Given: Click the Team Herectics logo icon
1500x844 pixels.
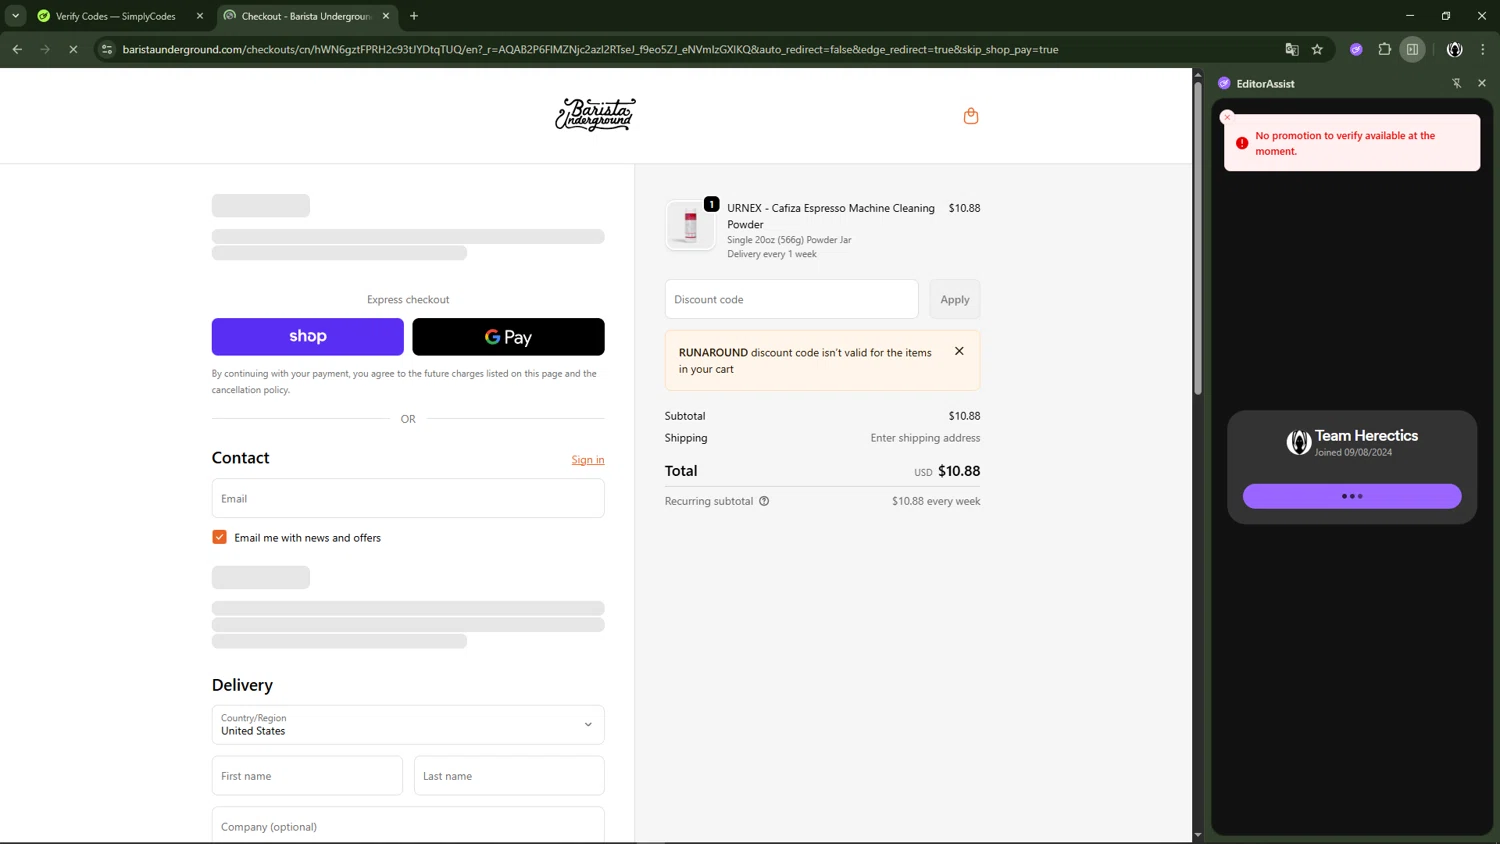Looking at the screenshot, I should tap(1298, 442).
